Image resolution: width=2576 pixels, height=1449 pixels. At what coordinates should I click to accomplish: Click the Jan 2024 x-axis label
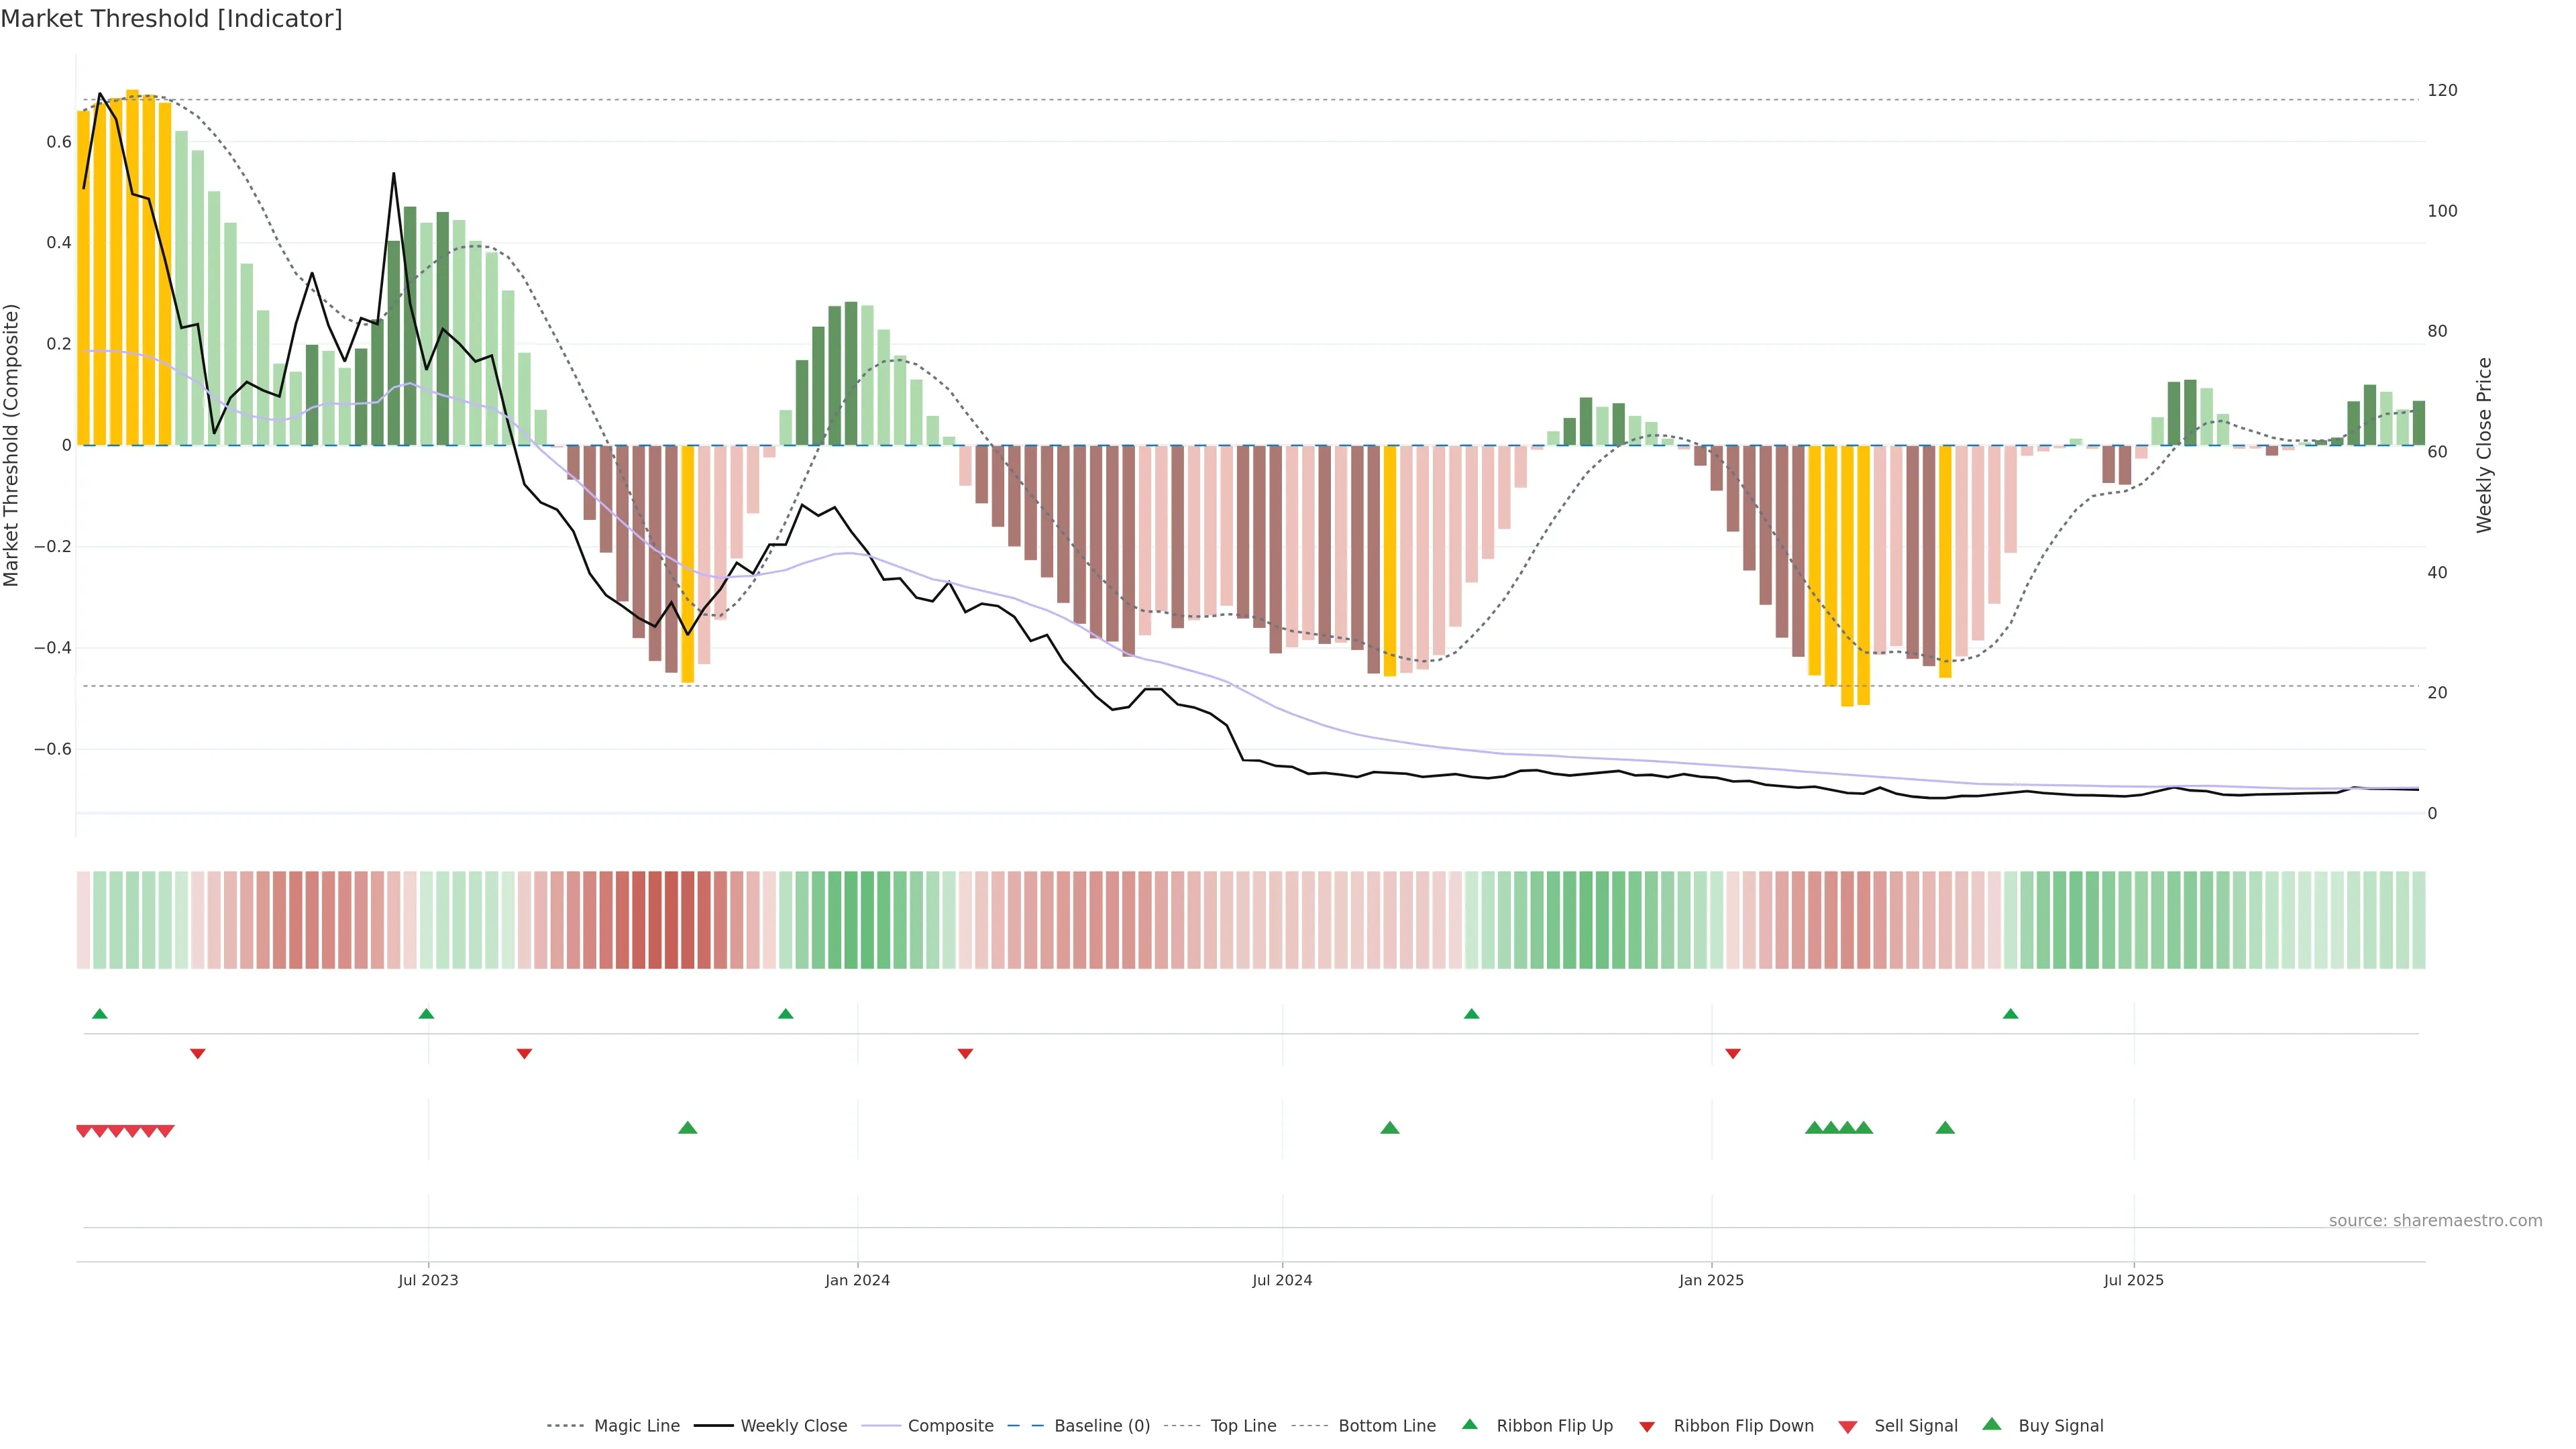click(857, 1280)
